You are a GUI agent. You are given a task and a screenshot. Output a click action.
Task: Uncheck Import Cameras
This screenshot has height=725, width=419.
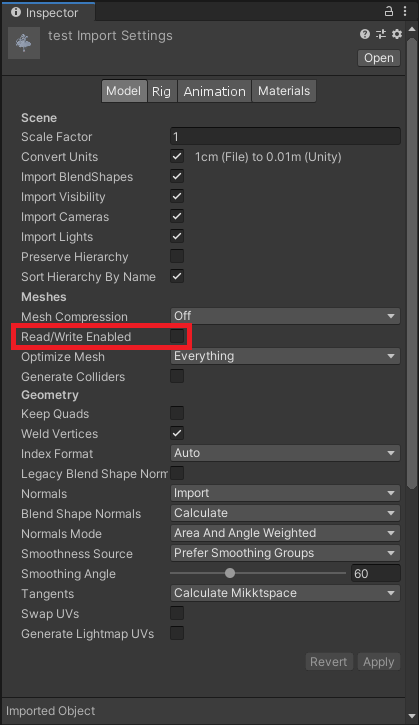click(x=177, y=216)
